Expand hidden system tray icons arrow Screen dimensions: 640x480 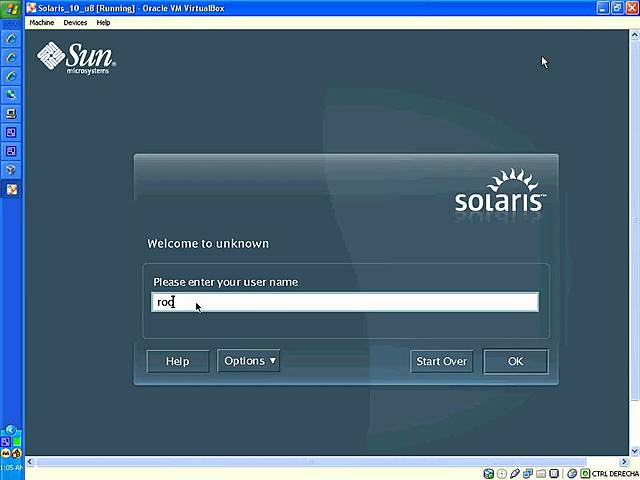click(11, 429)
